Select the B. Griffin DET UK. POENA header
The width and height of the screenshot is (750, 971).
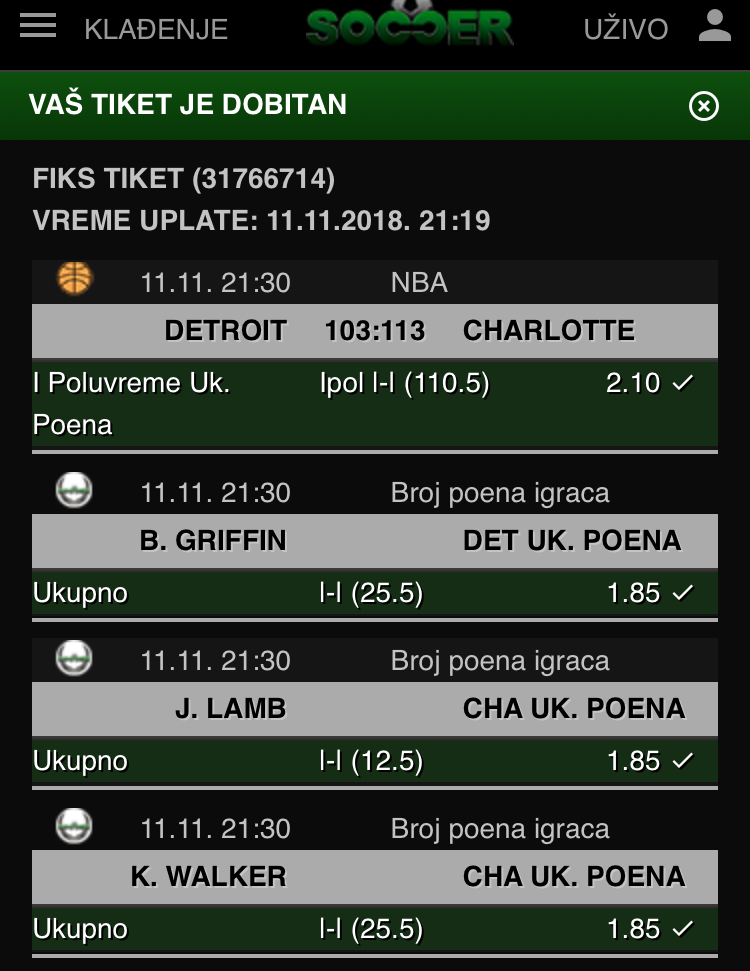pos(375,541)
